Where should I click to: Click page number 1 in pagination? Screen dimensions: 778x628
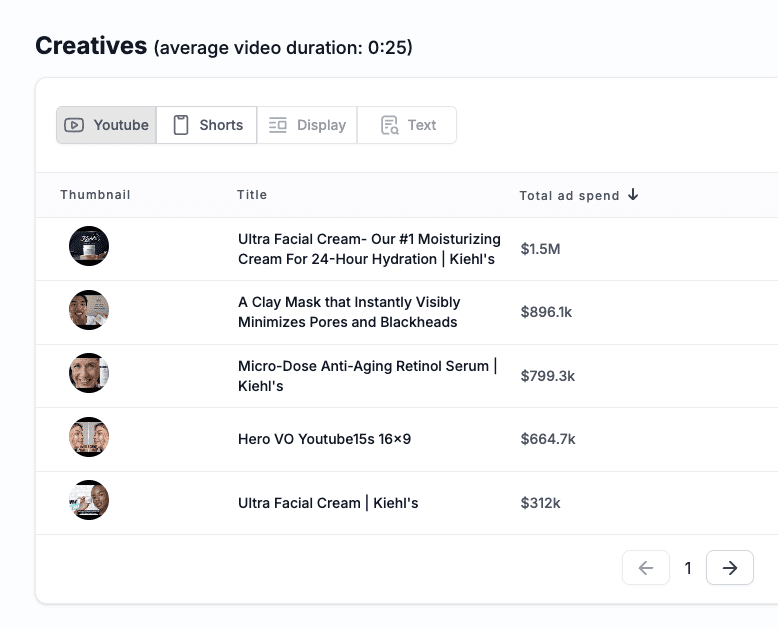pos(688,568)
